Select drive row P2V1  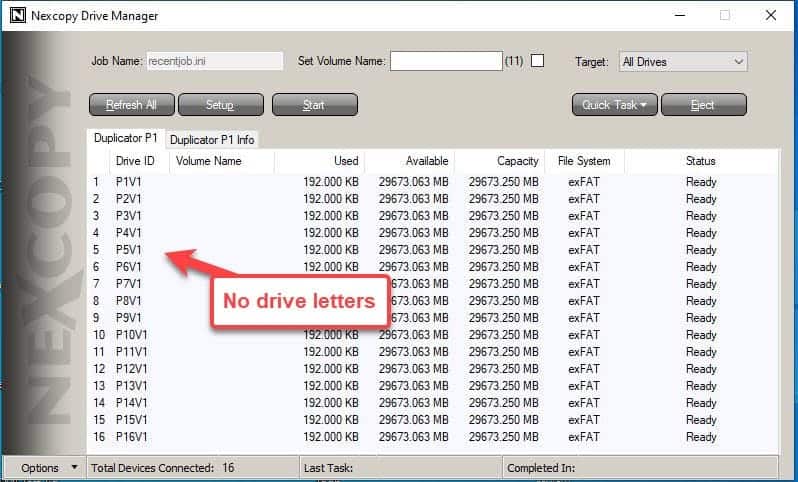pyautogui.click(x=433, y=199)
